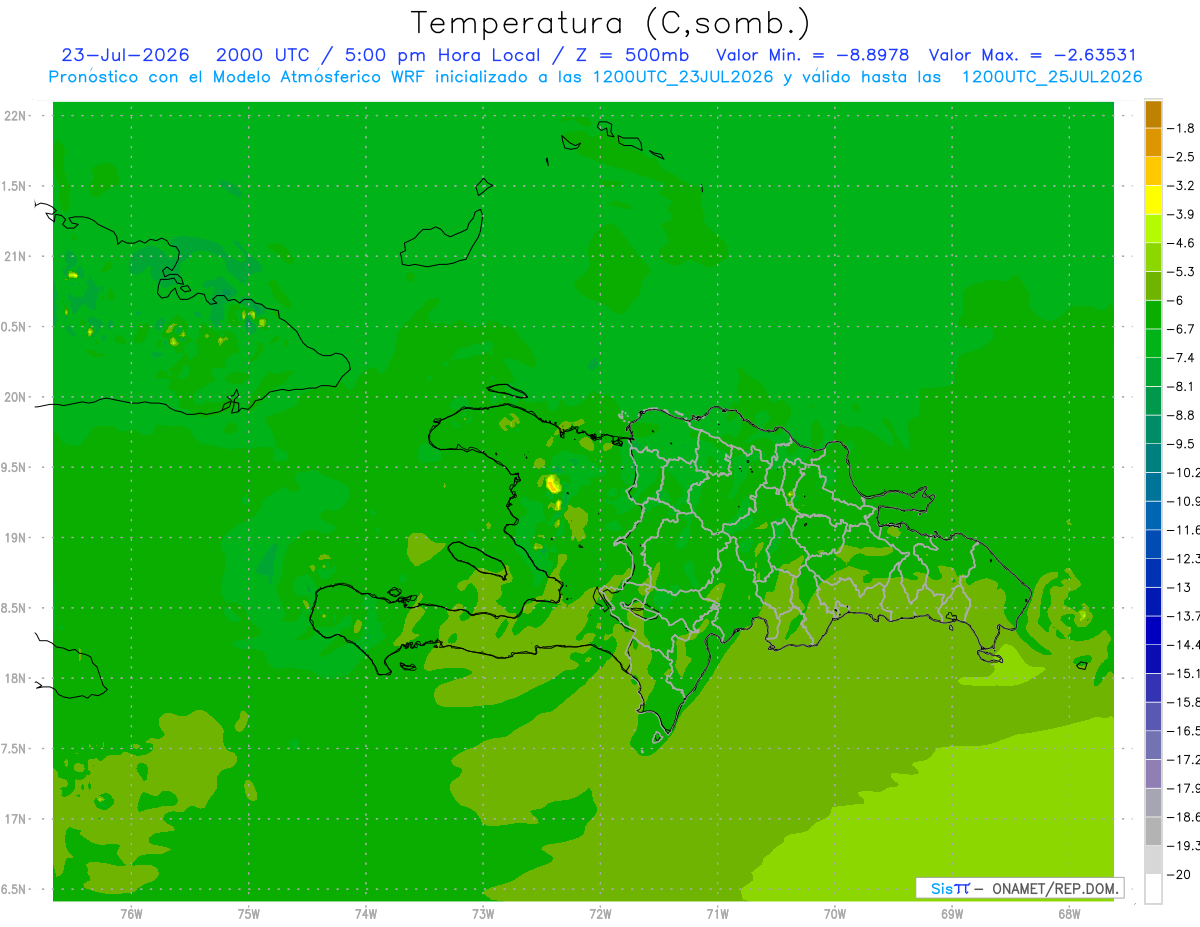Select init time "1200UTC_23JUL2026"
Viewport: 1200px width, 927px height.
pyautogui.click(x=684, y=77)
